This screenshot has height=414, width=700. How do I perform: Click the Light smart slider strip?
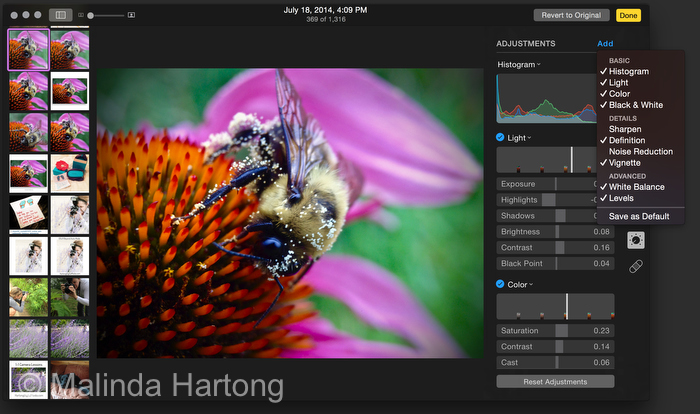point(547,160)
